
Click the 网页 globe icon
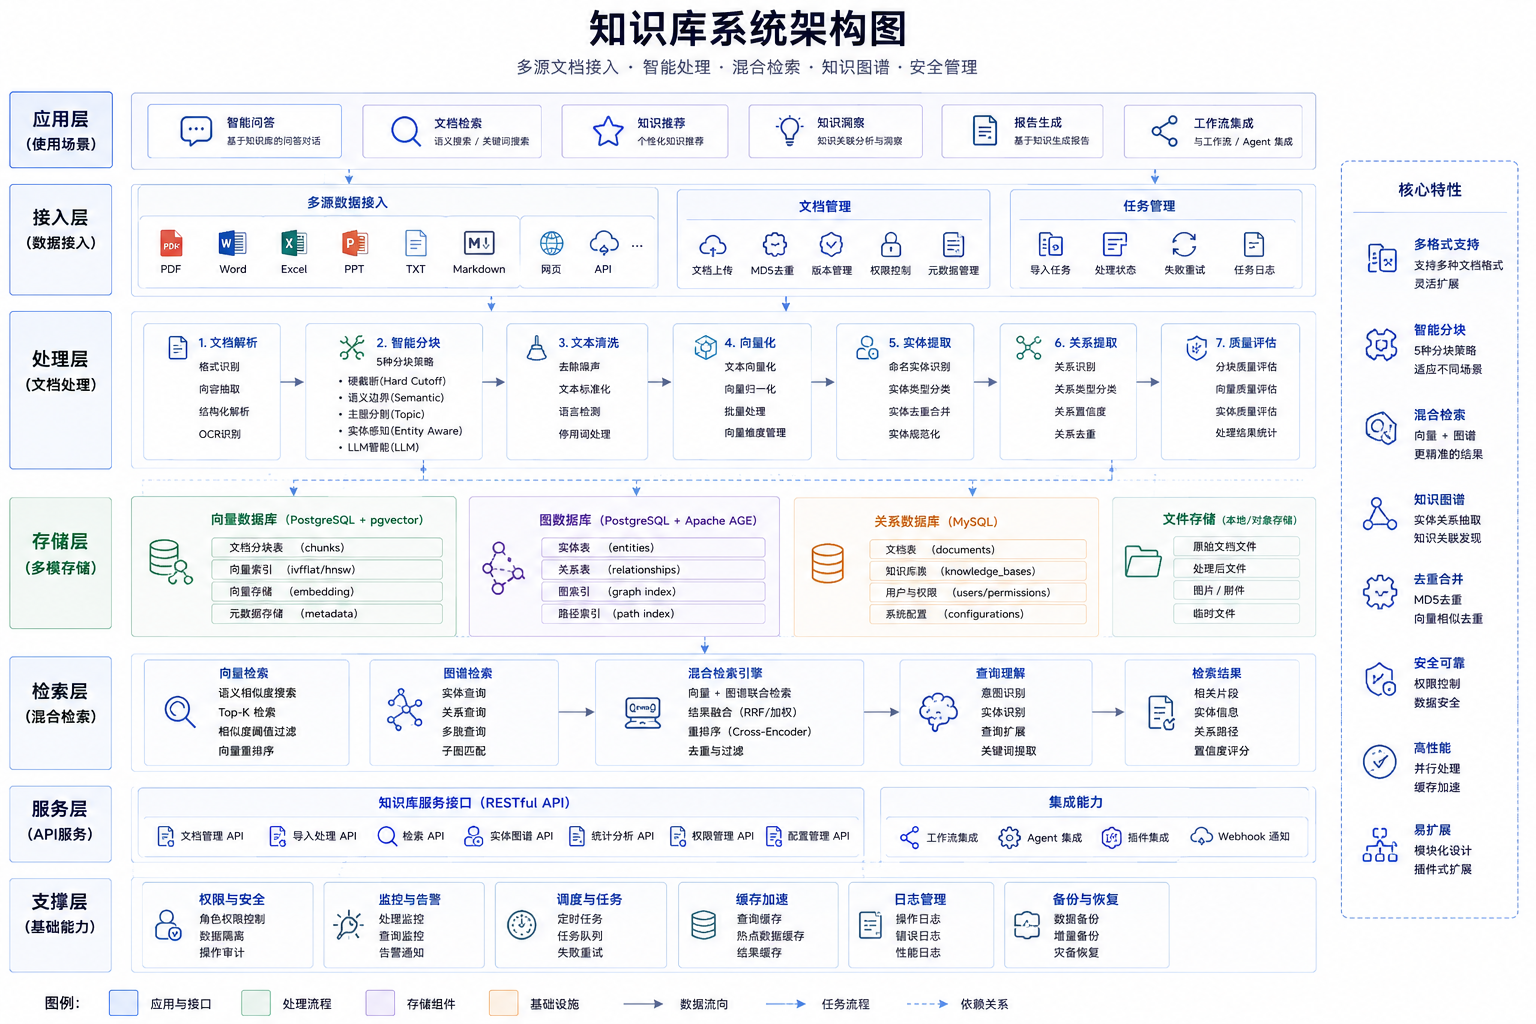(551, 243)
